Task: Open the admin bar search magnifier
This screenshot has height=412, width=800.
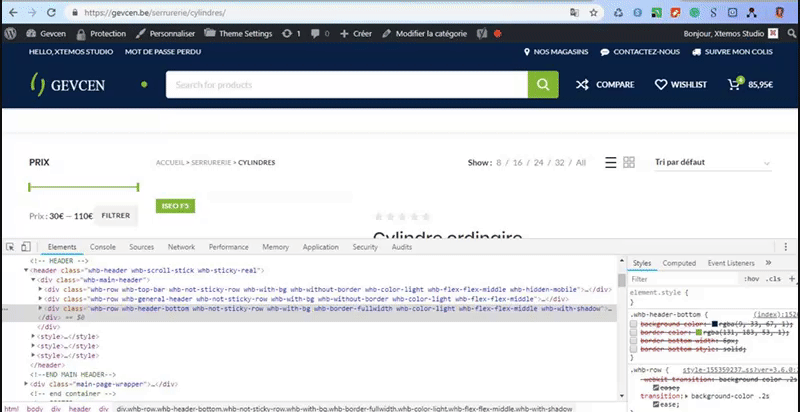Action: 791,34
